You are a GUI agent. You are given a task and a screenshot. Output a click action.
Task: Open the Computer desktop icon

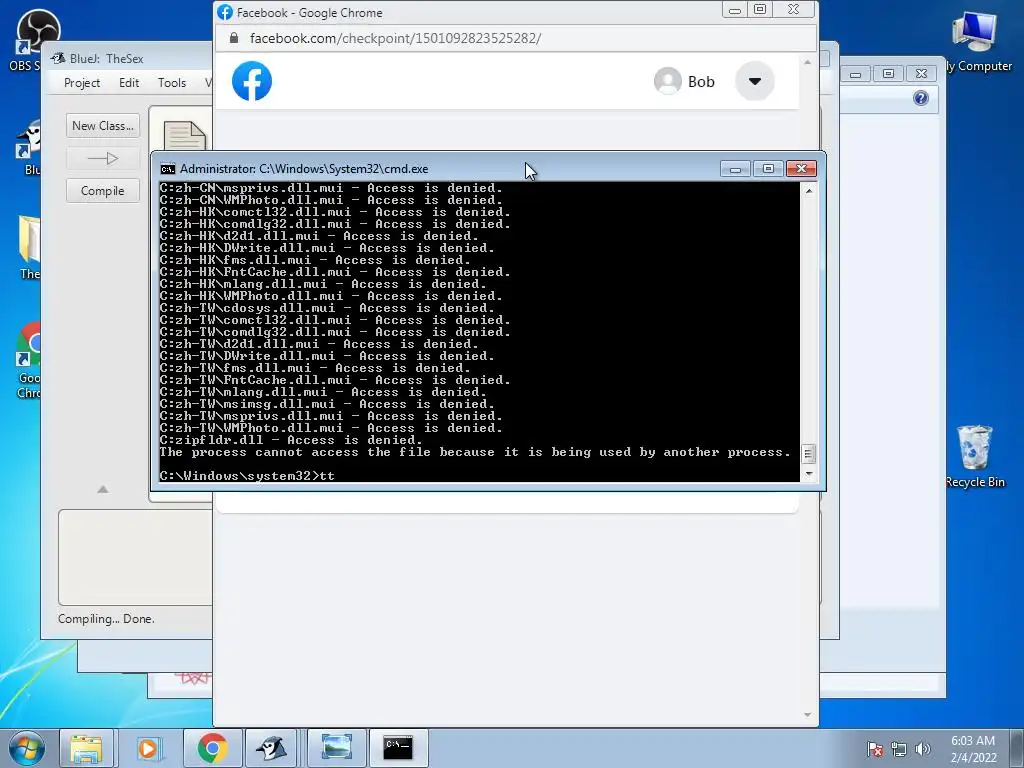point(977,40)
